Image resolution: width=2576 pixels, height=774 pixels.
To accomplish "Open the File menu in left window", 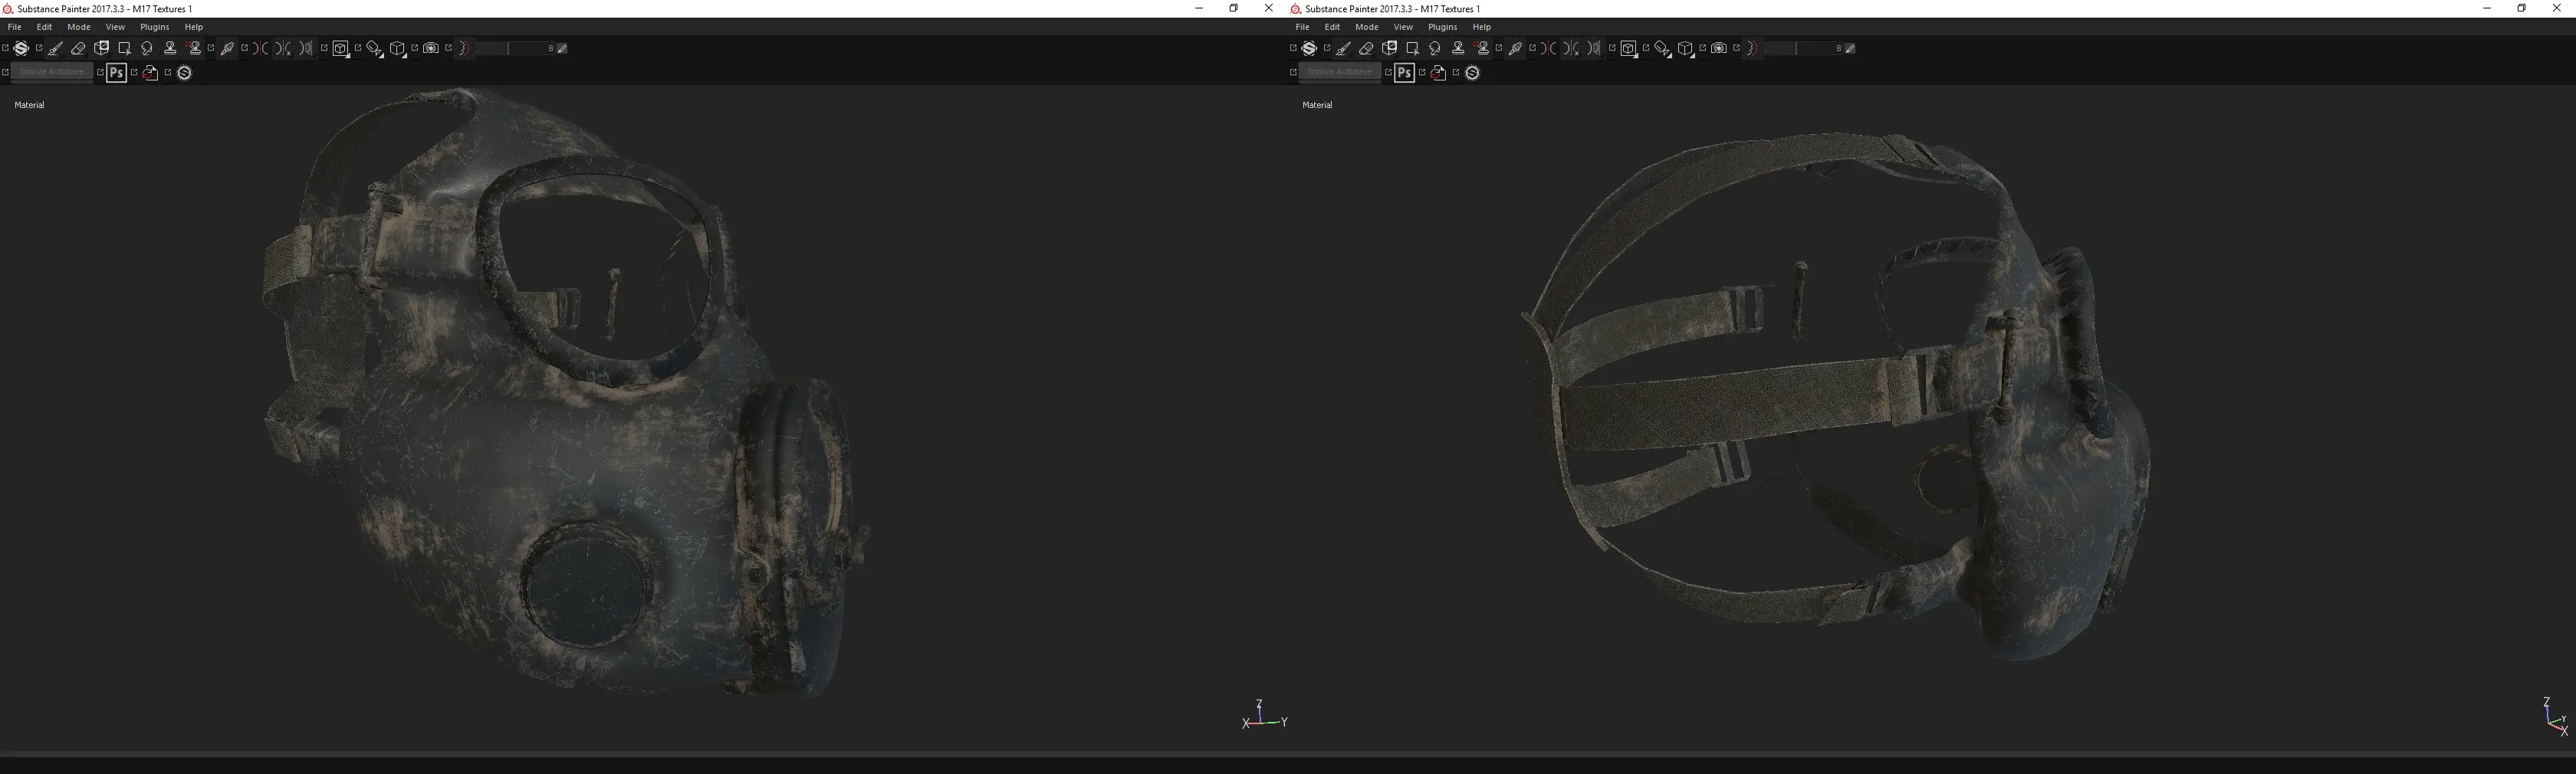I will pyautogui.click(x=15, y=27).
